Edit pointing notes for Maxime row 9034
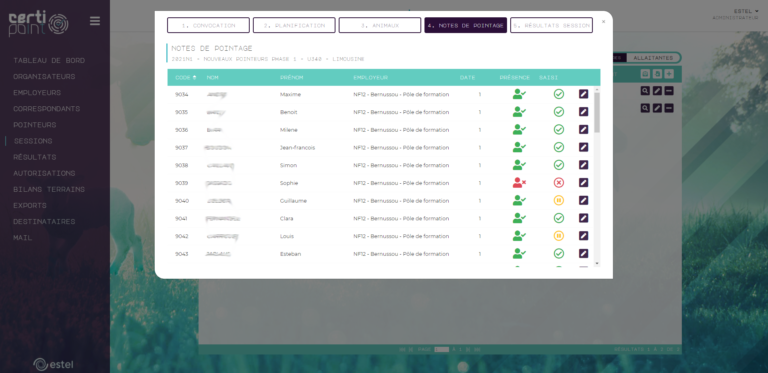768x373 pixels. pyautogui.click(x=583, y=94)
